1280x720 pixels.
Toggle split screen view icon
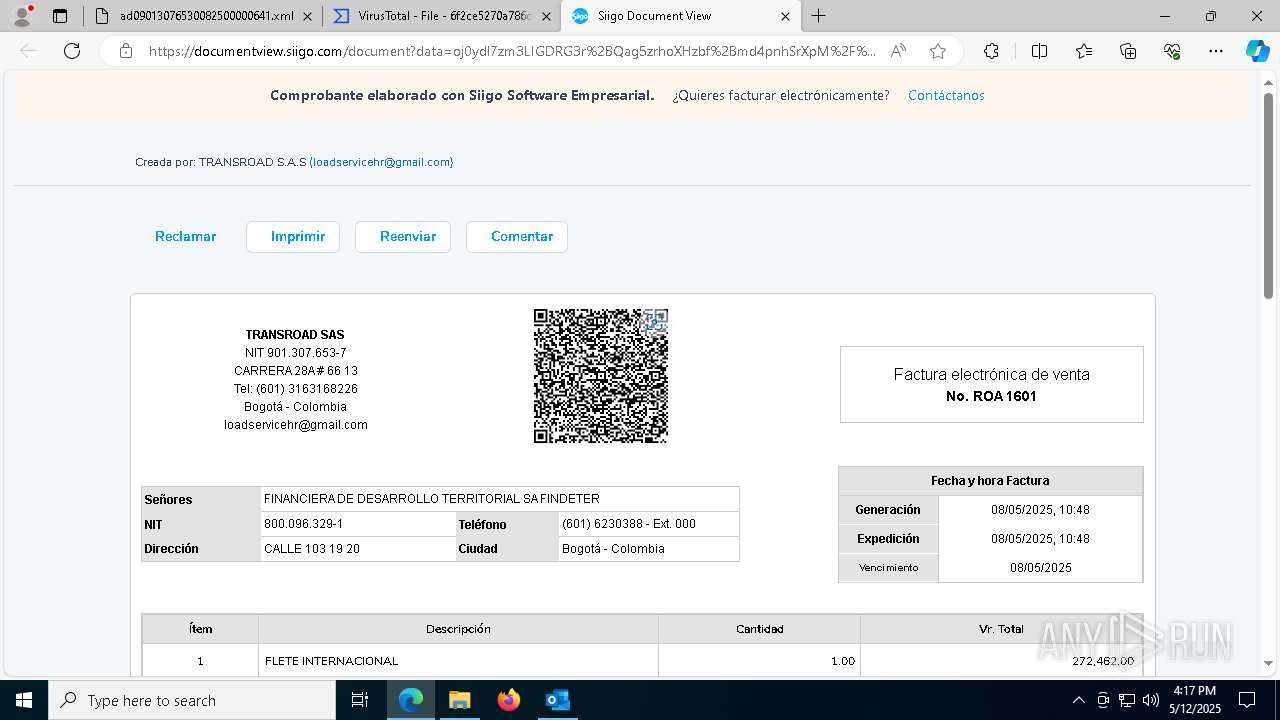pos(1039,51)
